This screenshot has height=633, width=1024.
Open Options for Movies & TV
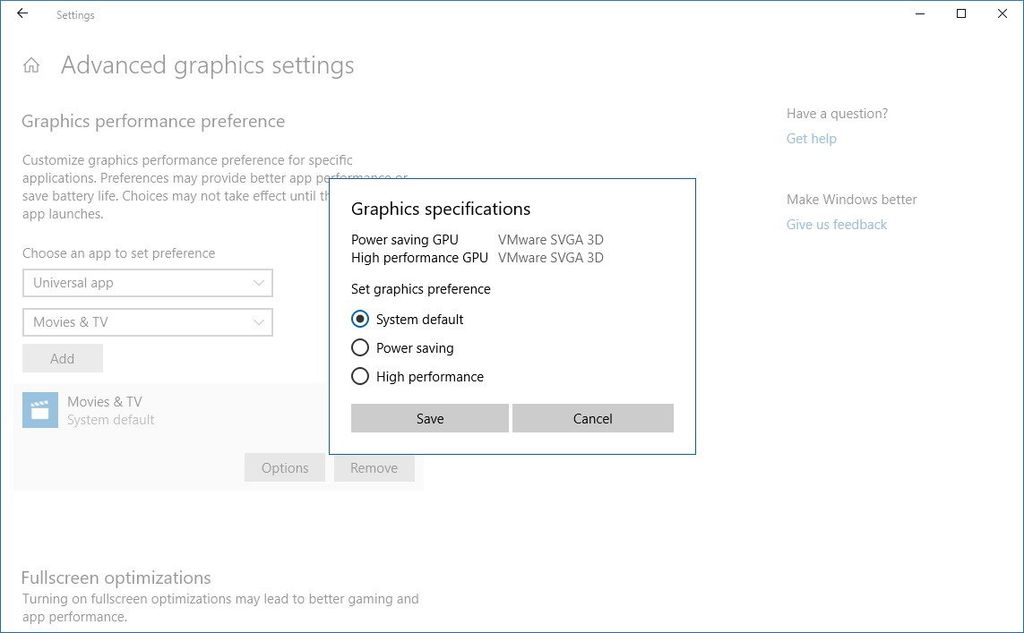pyautogui.click(x=284, y=467)
